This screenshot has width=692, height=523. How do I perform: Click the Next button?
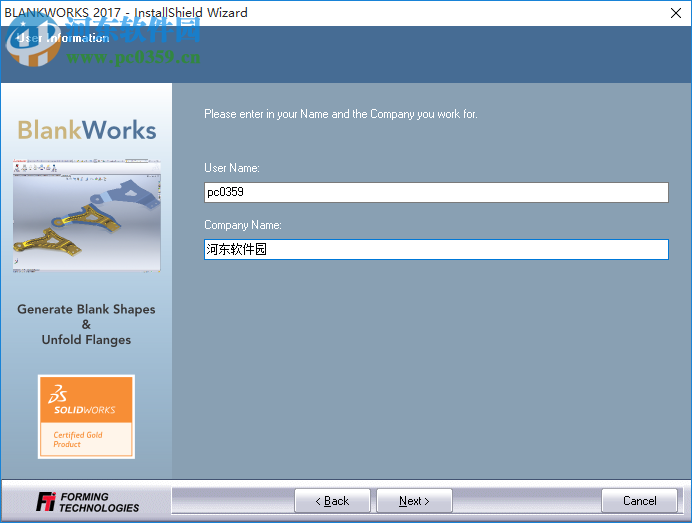click(414, 500)
